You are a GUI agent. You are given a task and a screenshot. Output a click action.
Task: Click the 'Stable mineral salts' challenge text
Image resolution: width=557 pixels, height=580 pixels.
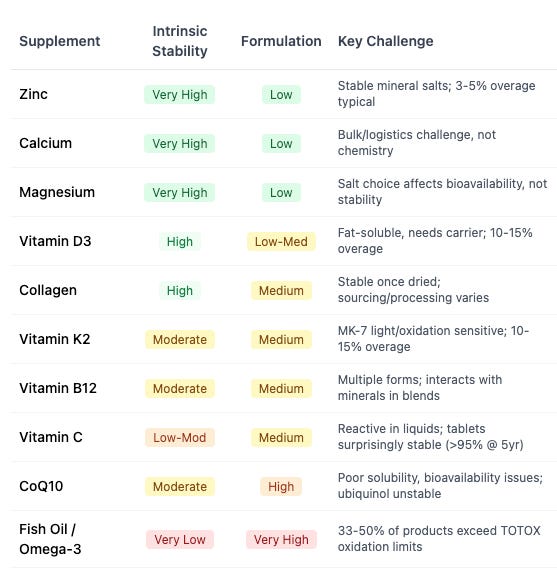pos(436,94)
